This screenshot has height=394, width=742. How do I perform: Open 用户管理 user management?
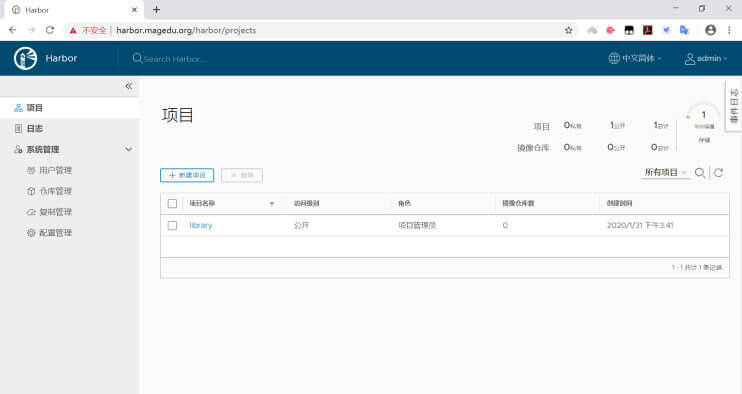point(55,170)
